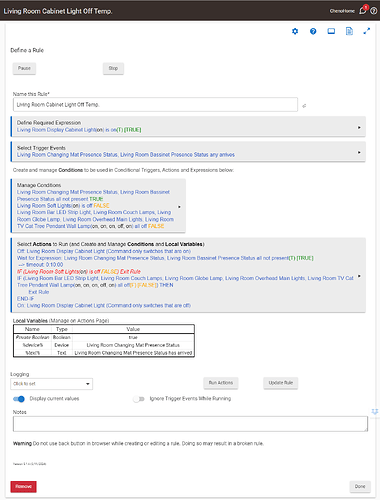Click the red 'IF (Living Room Soft Lights' line
380x500 pixels.
[x=79, y=272]
